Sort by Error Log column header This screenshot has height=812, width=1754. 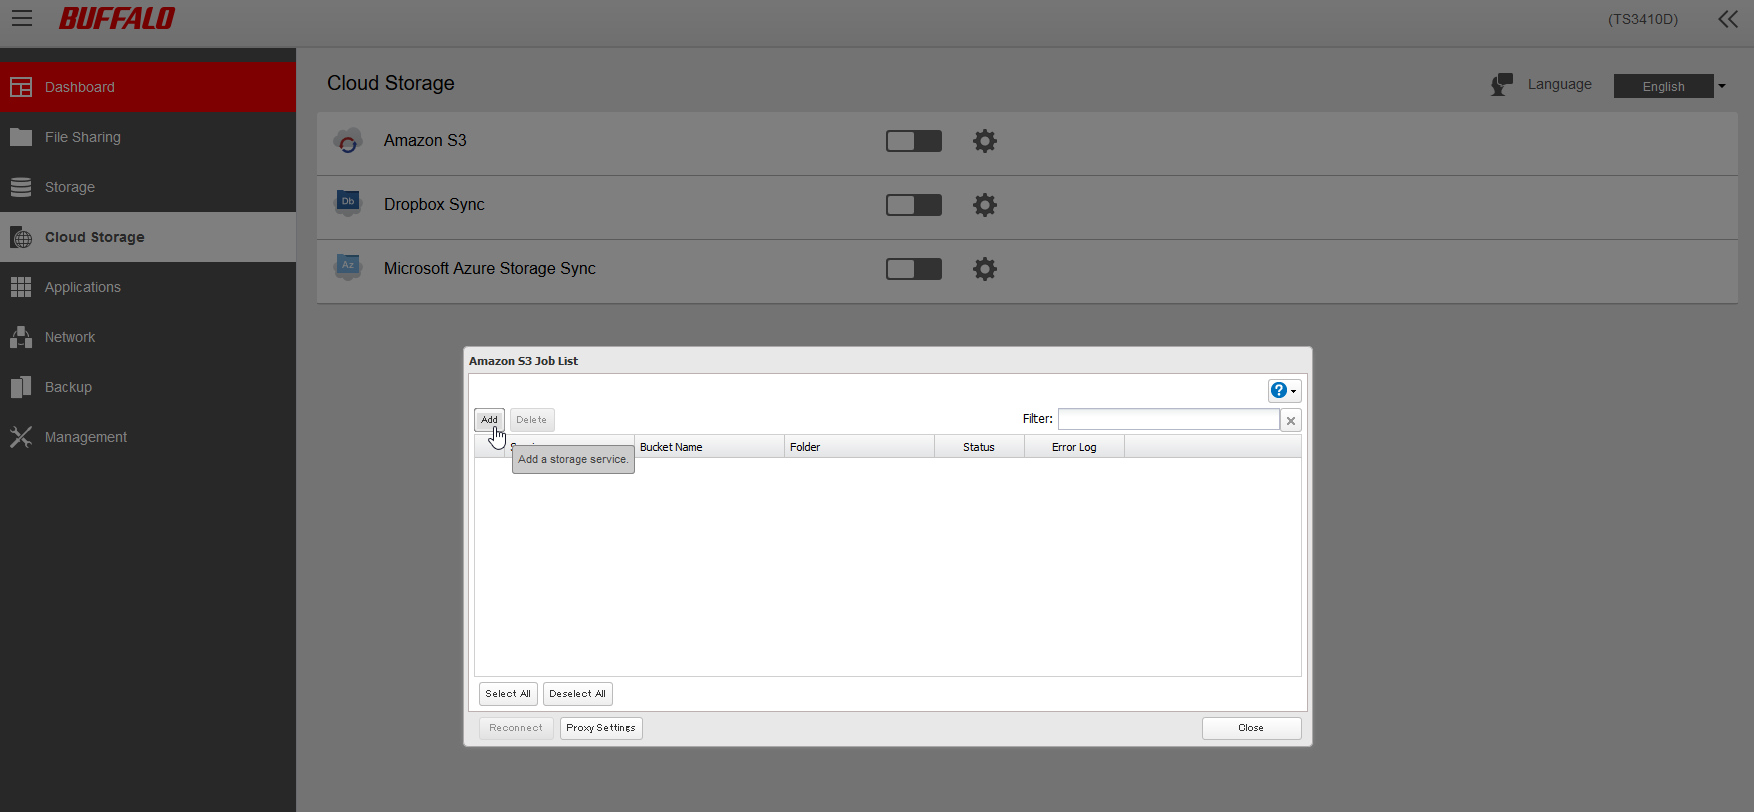pos(1074,447)
